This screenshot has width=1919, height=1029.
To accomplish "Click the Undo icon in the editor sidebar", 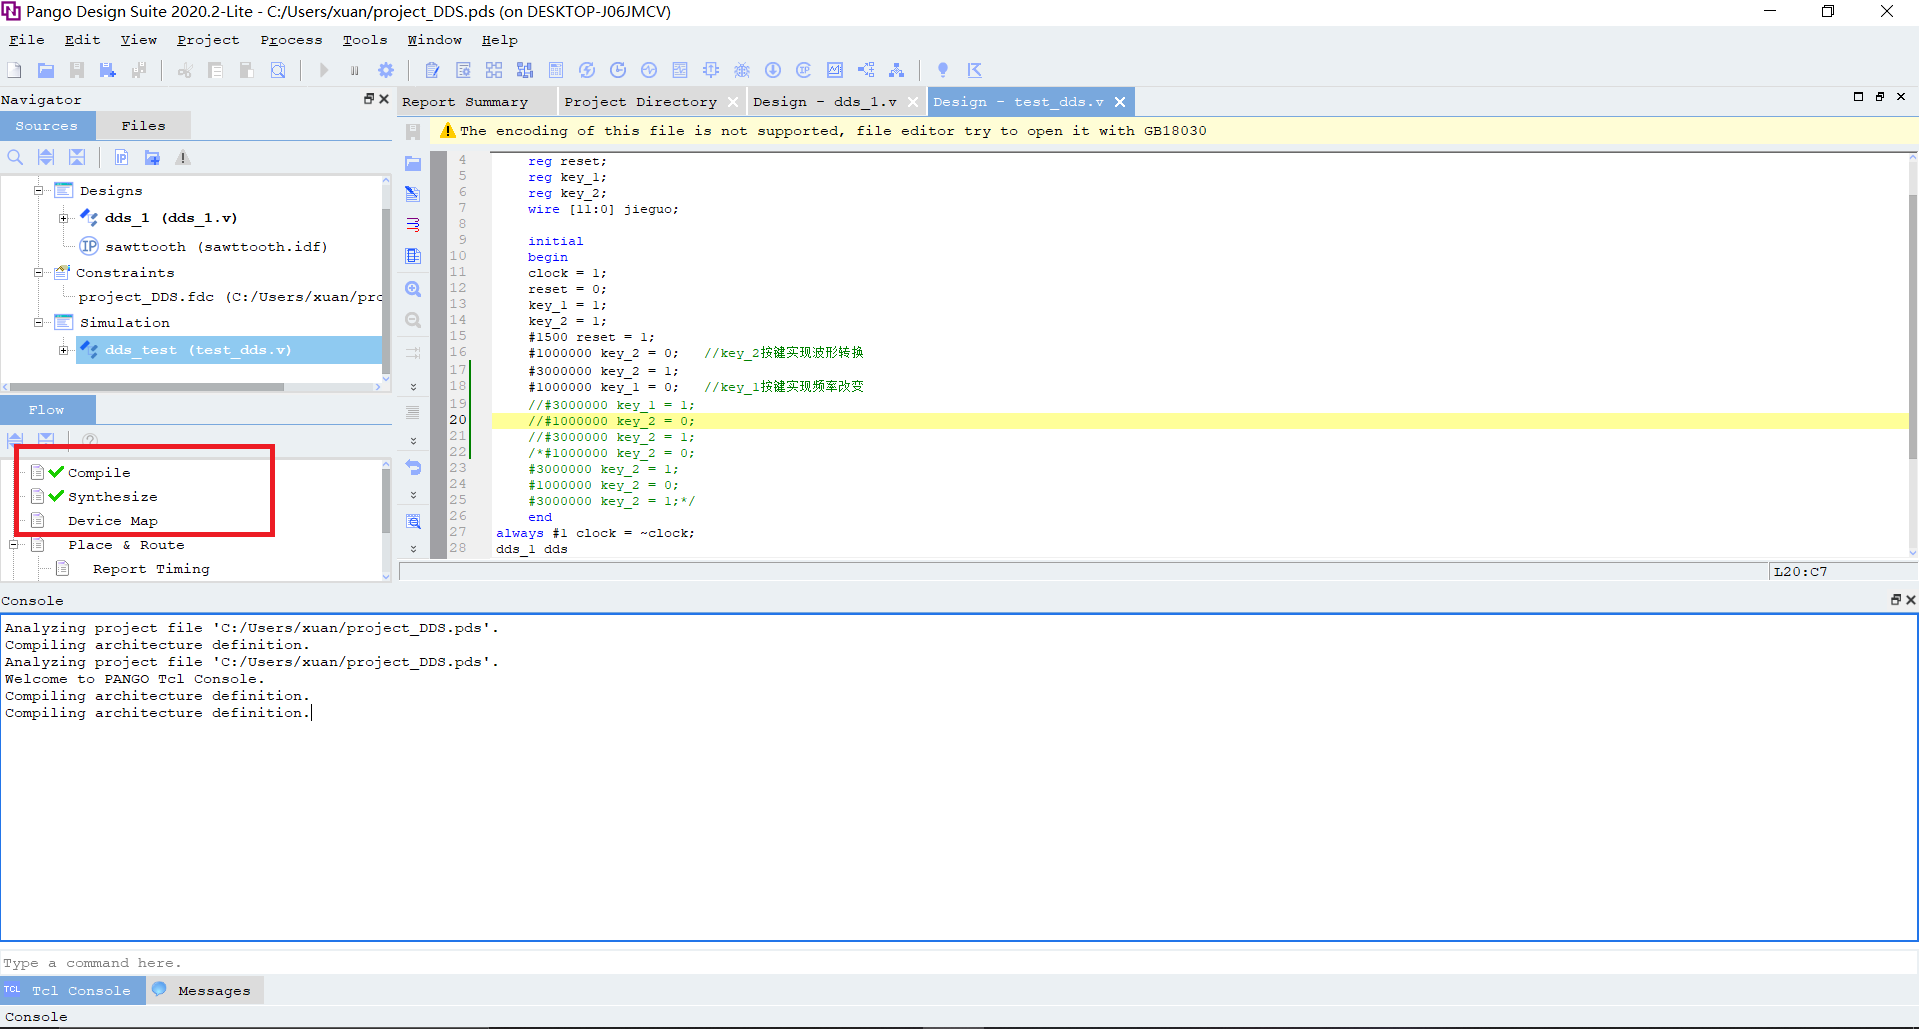I will tap(413, 467).
